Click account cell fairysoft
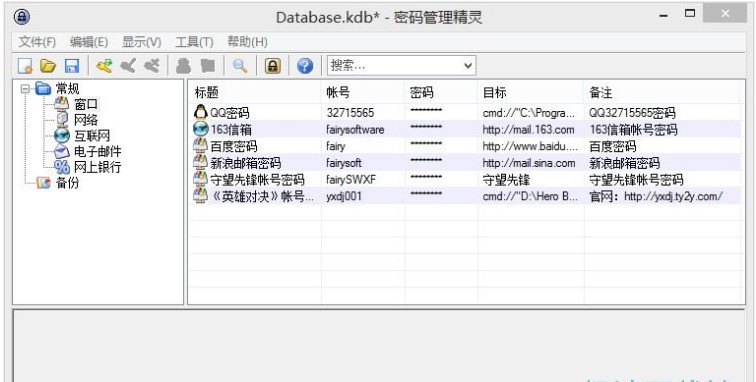The height and width of the screenshot is (382, 756). tap(344, 163)
